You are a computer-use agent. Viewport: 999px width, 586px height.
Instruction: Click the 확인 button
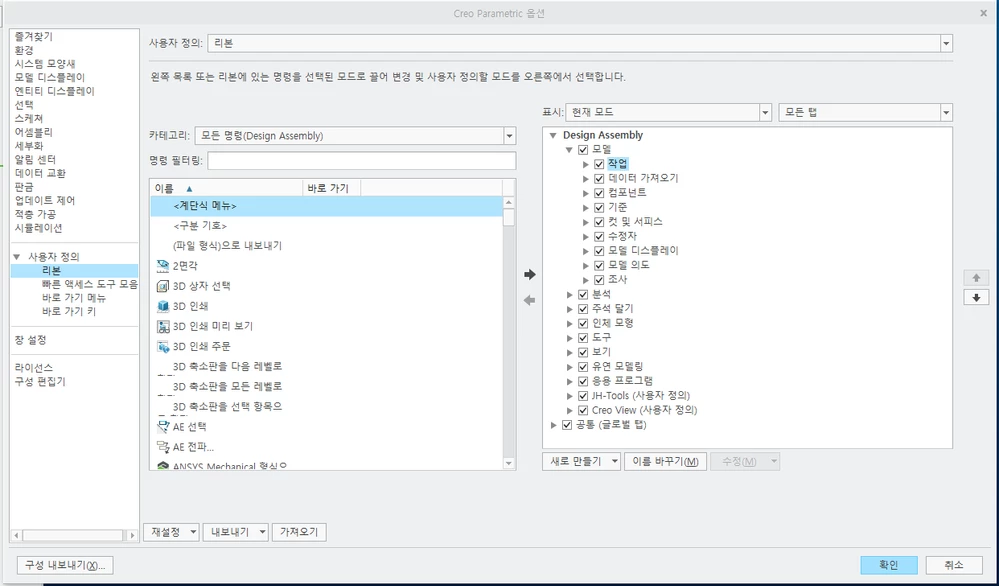click(888, 564)
